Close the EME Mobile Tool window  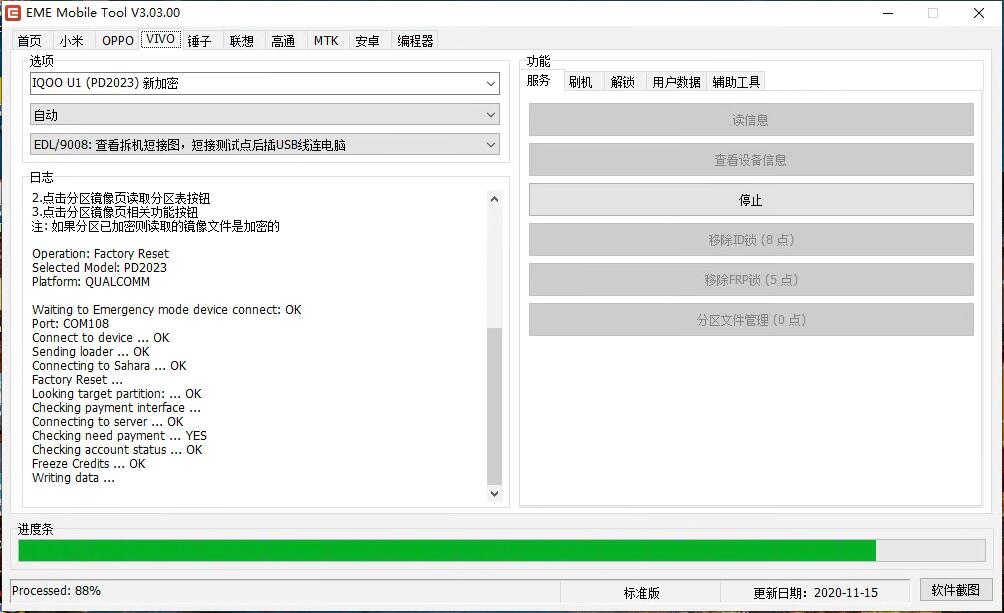click(x=978, y=13)
